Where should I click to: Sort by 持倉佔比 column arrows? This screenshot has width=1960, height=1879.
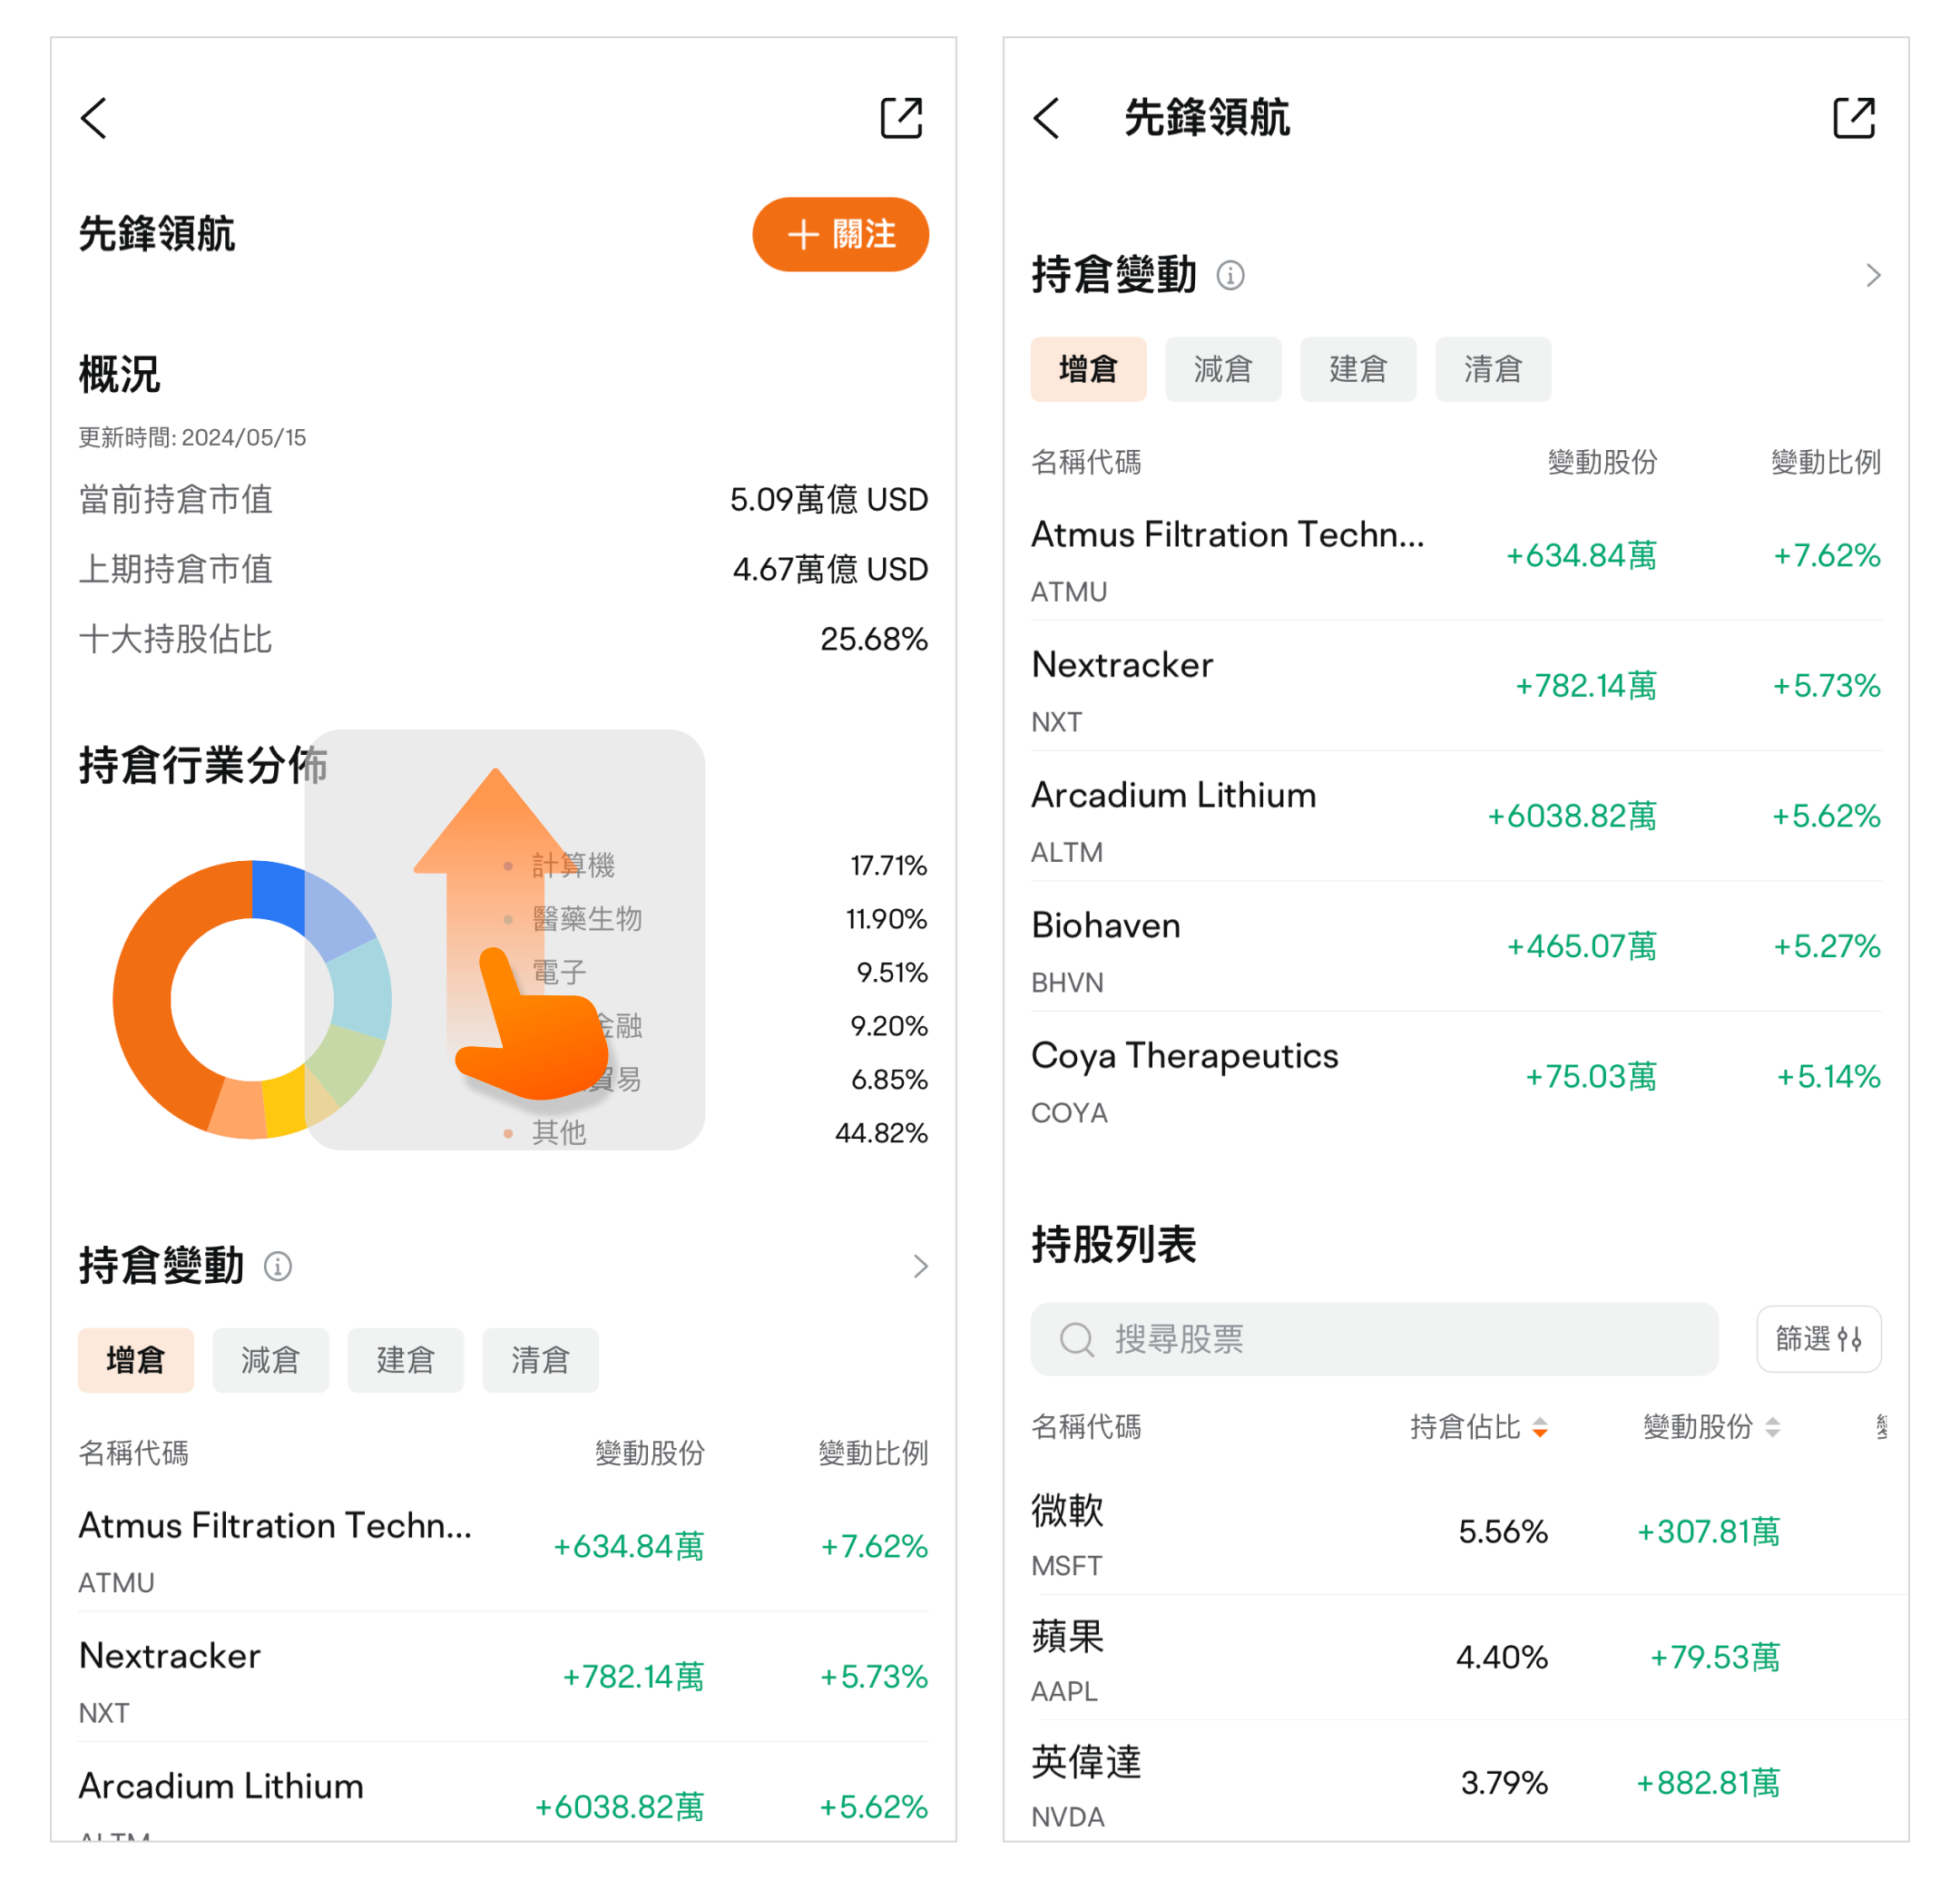point(1540,1427)
